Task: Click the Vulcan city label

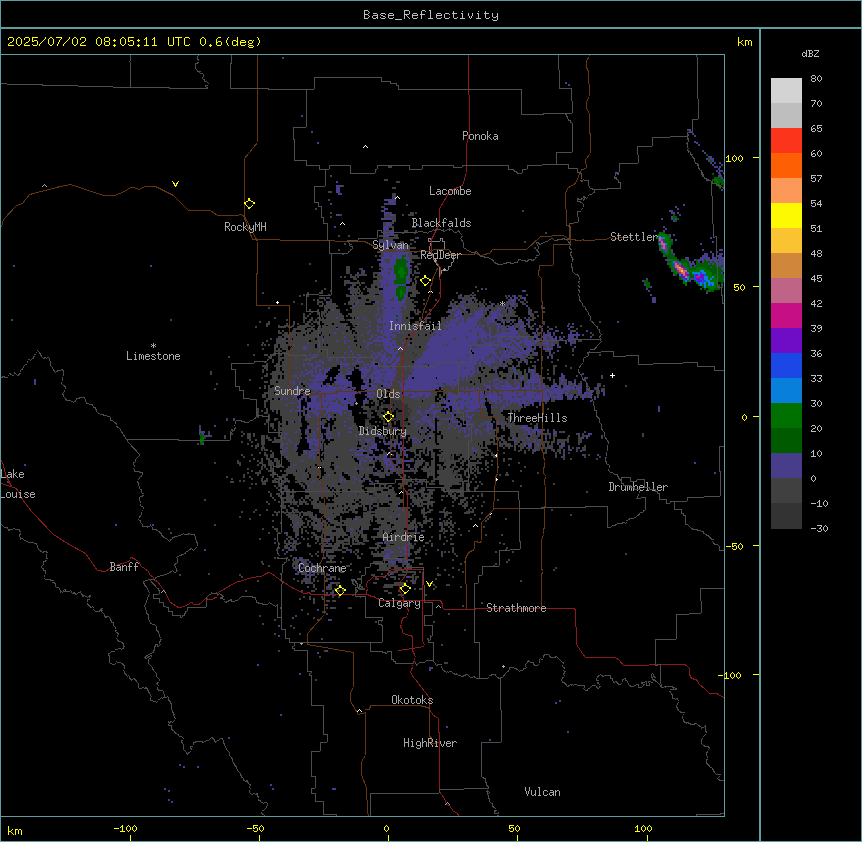Action: [x=542, y=792]
